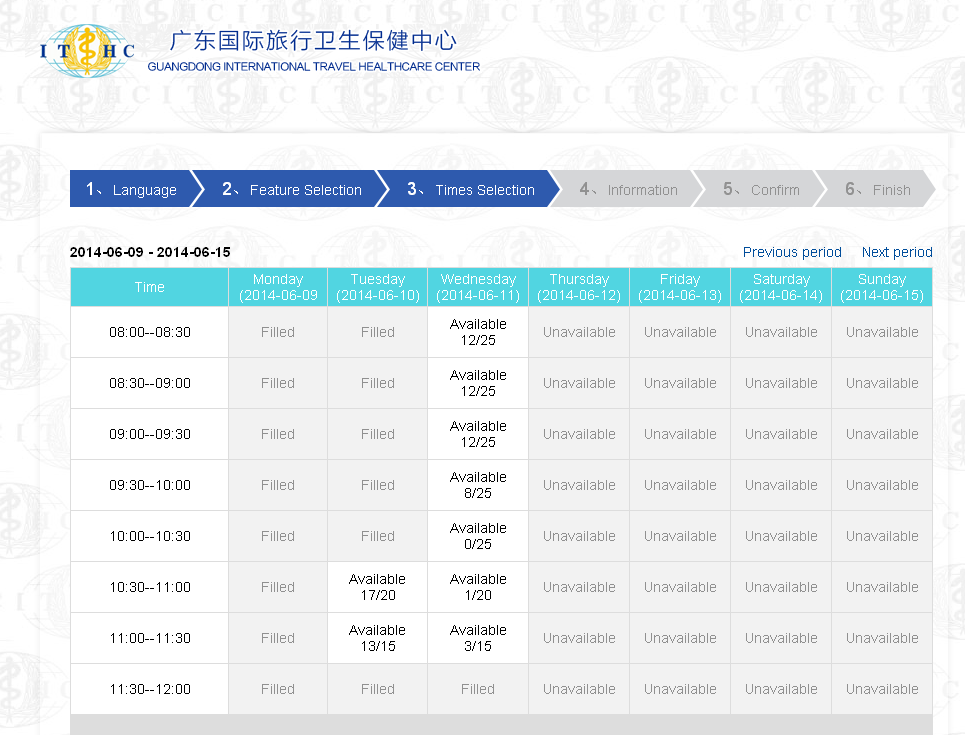965x735 pixels.
Task: Book Wednesday 08:30--09:00 available slot
Action: pos(478,384)
